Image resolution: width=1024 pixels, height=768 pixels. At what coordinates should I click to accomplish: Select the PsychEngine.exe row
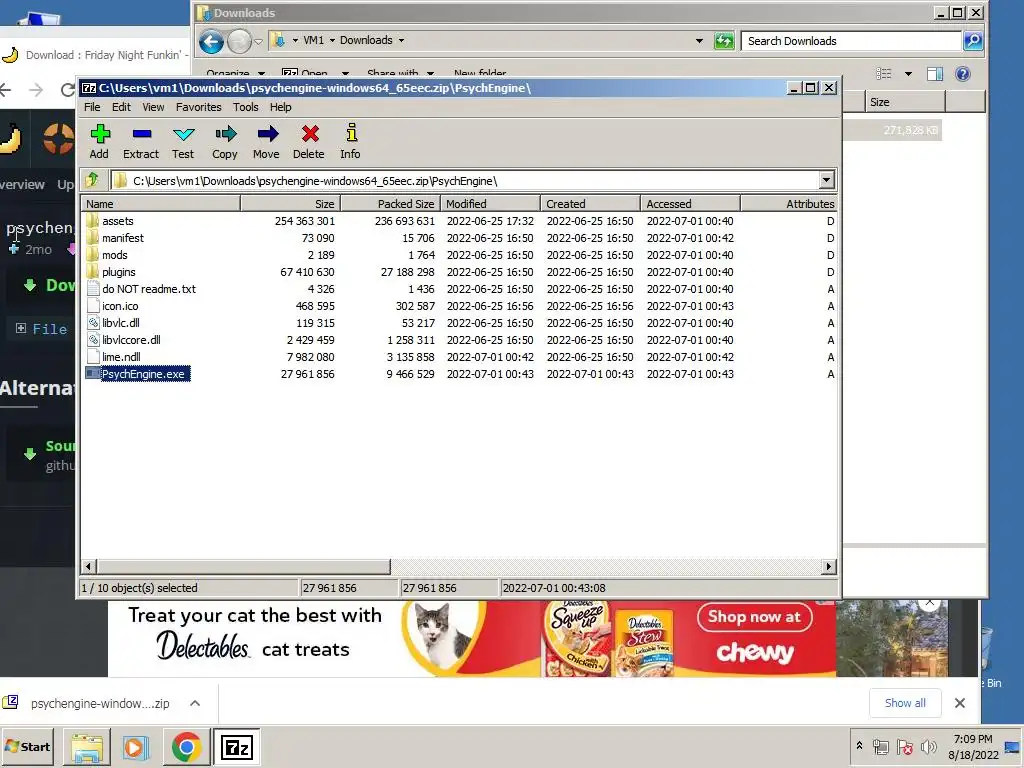(460, 374)
